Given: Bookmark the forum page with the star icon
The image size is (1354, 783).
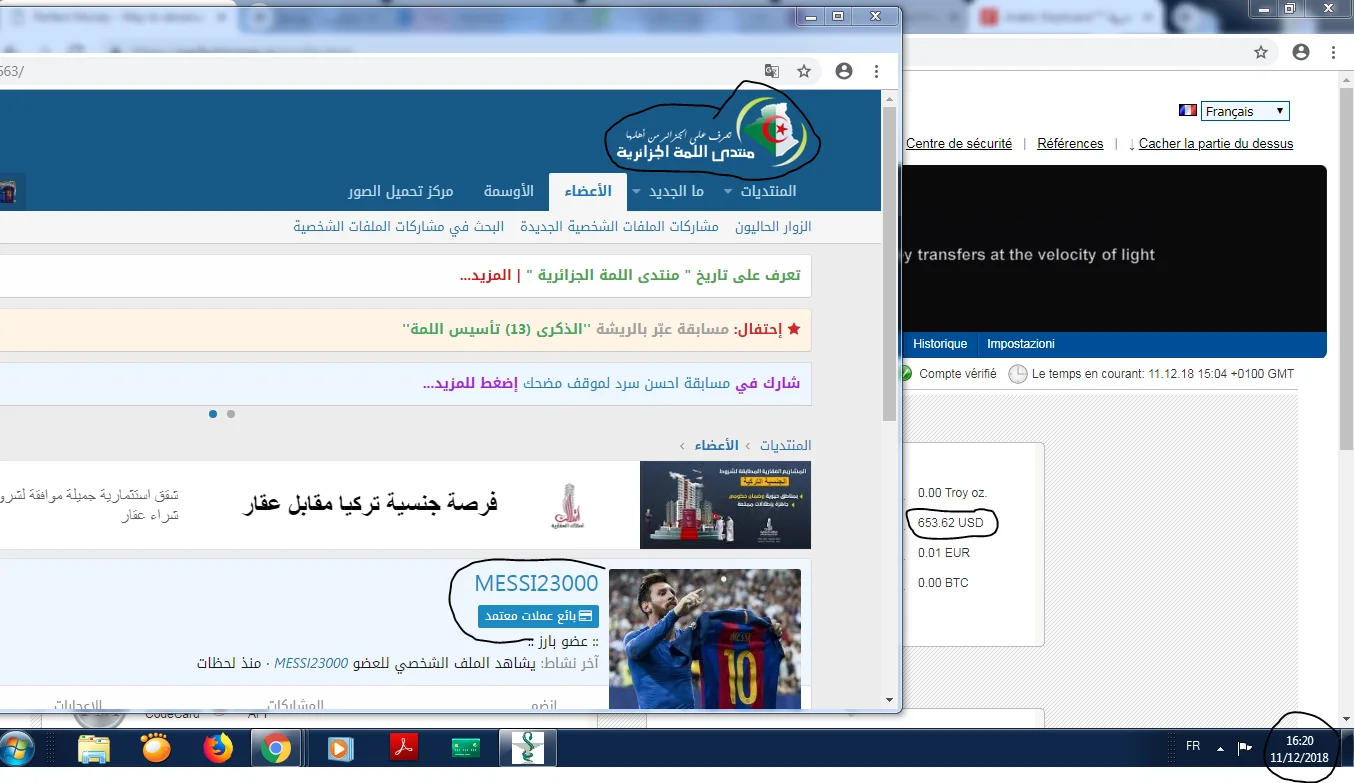Looking at the screenshot, I should click(804, 71).
